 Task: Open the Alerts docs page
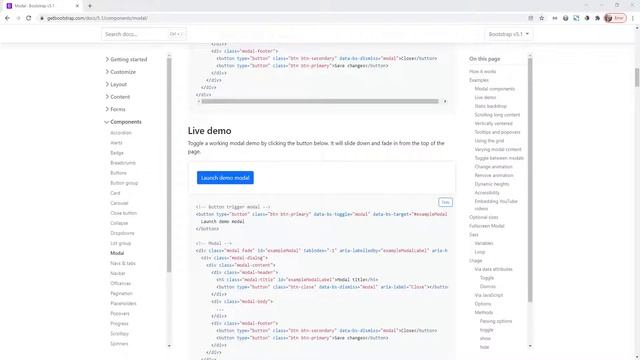point(116,143)
